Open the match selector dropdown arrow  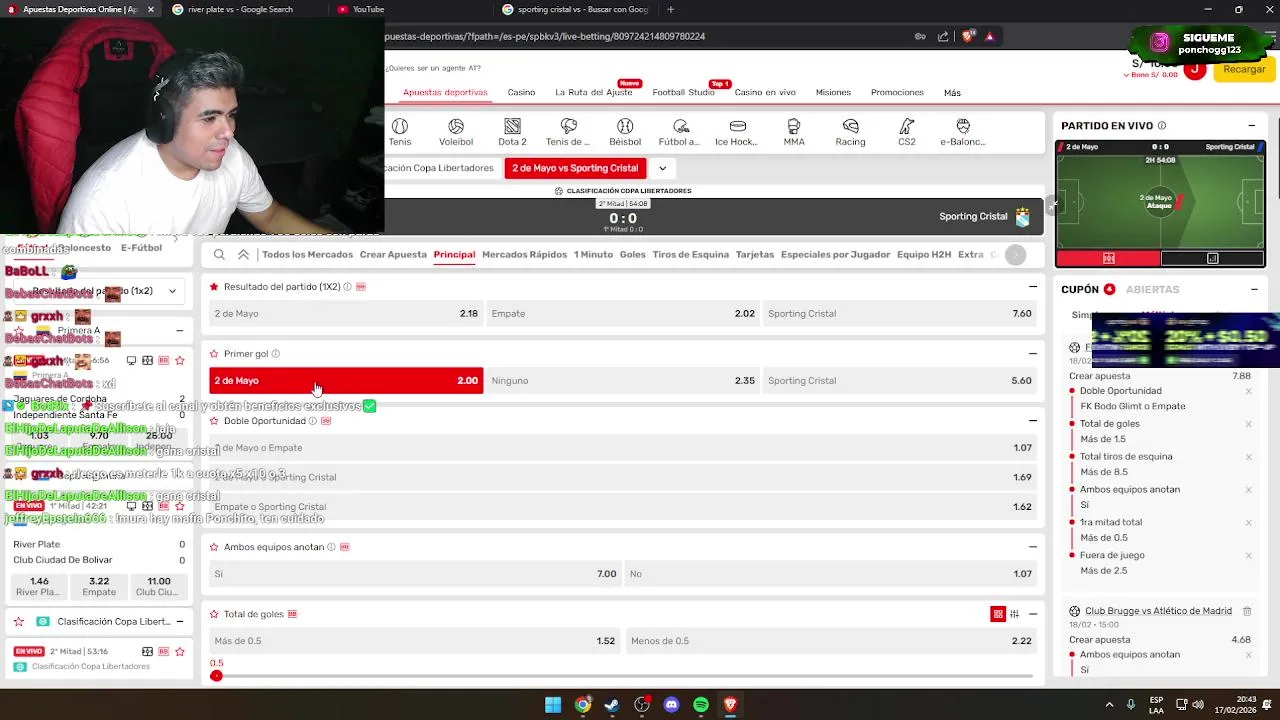pos(662,168)
